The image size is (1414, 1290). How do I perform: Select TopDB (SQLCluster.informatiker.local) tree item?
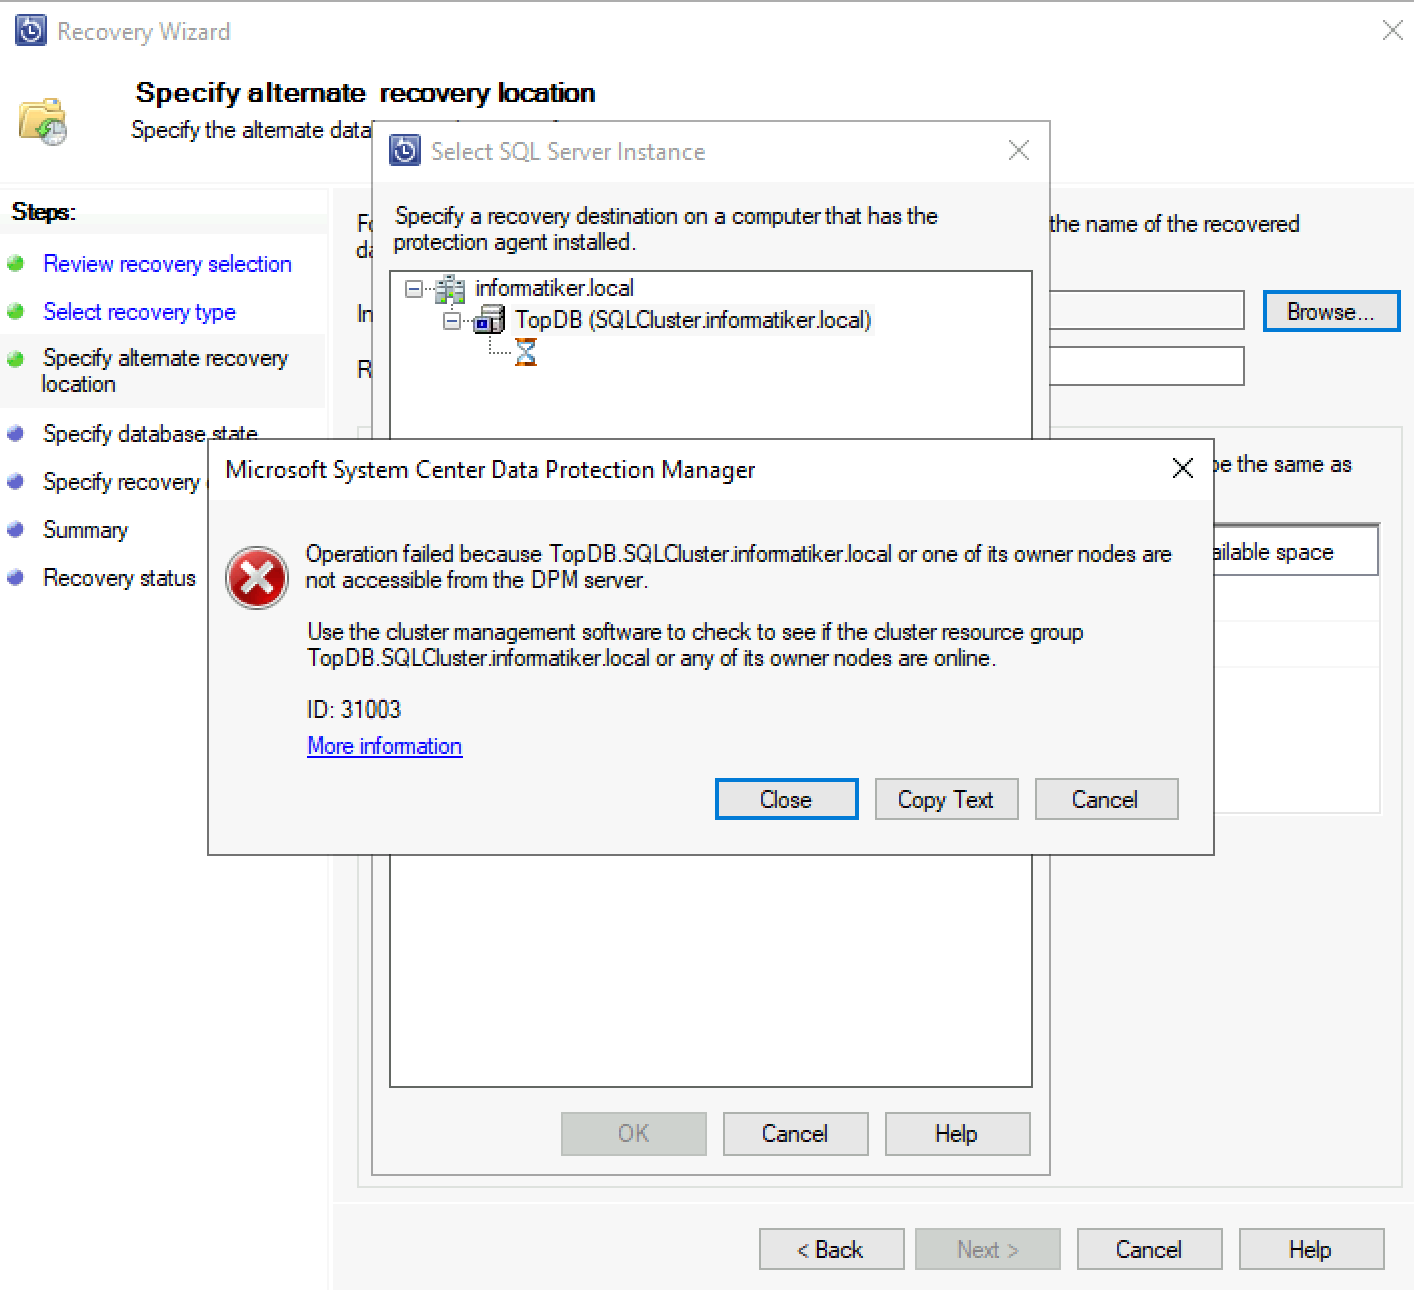pyautogui.click(x=693, y=320)
